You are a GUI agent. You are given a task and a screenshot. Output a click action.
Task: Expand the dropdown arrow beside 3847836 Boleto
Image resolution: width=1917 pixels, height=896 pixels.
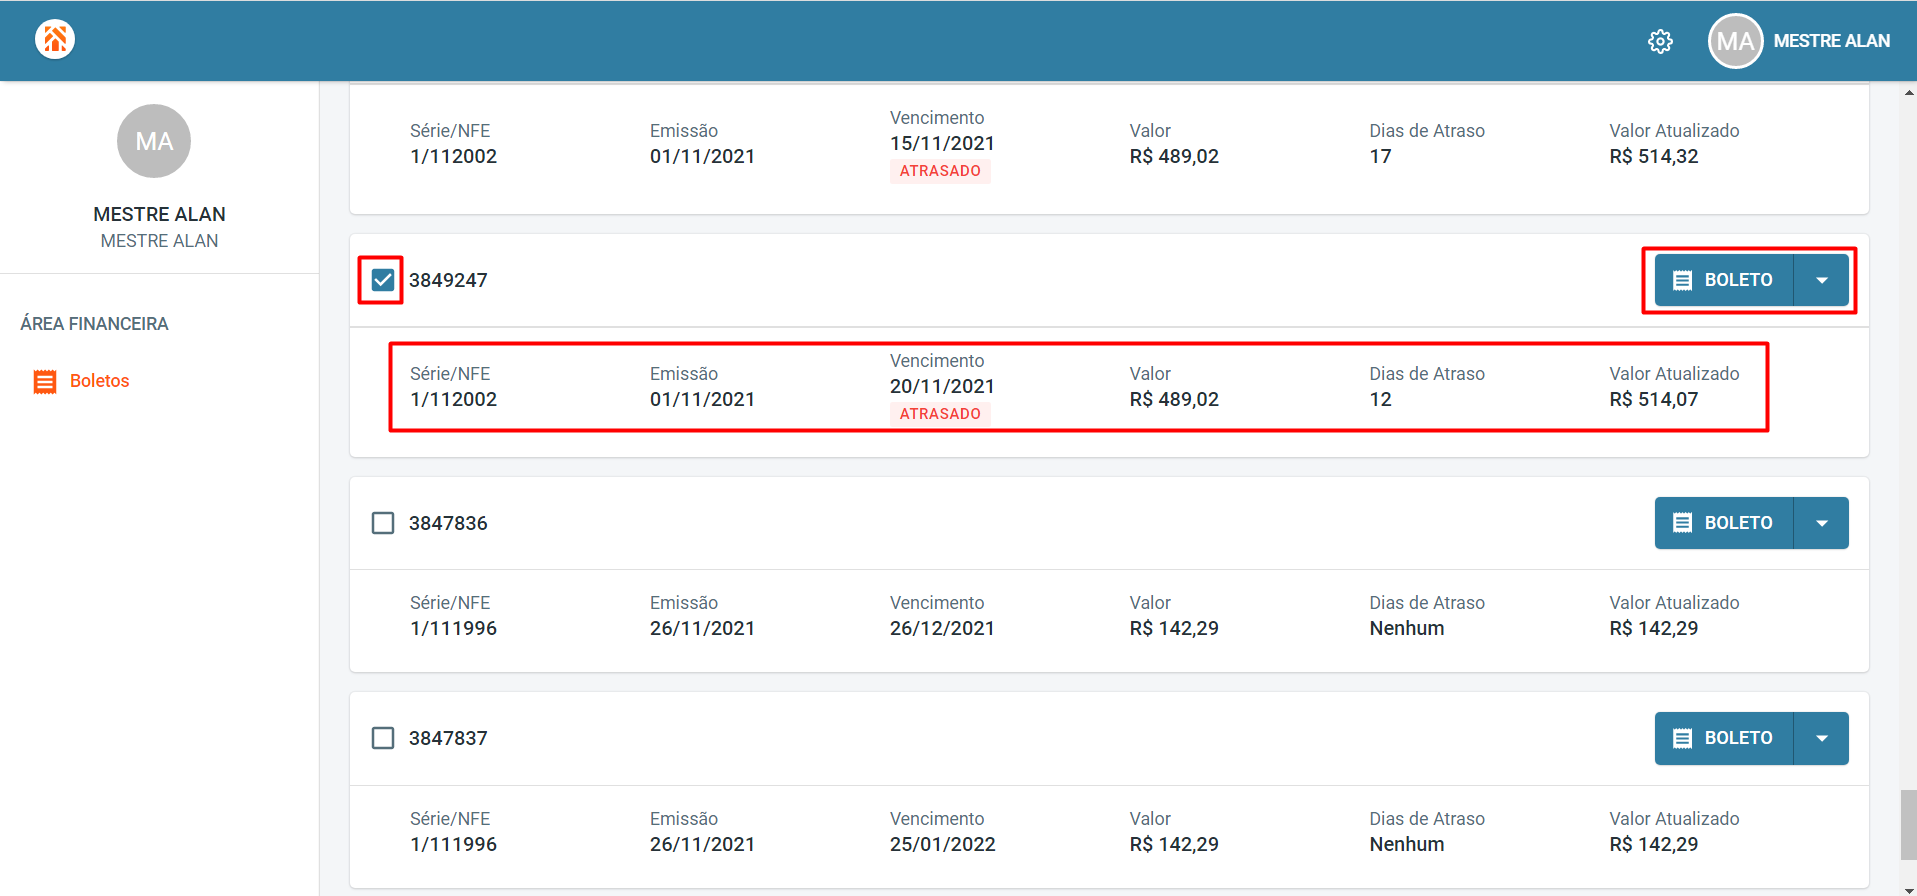coord(1822,523)
